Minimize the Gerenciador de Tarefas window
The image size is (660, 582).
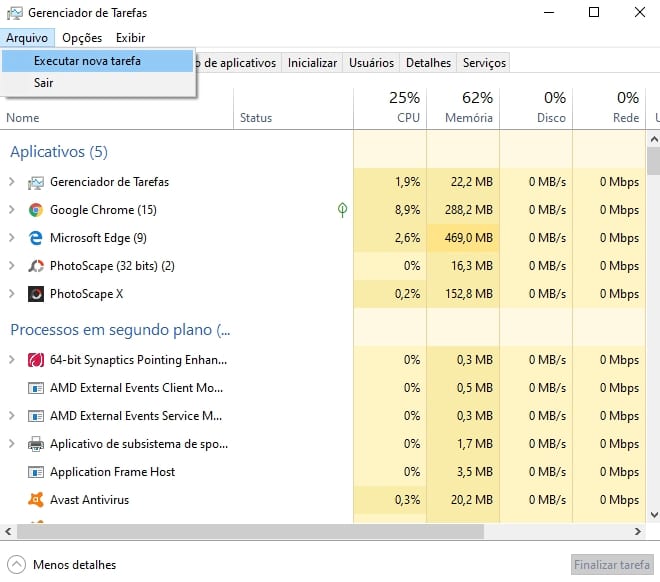549,12
